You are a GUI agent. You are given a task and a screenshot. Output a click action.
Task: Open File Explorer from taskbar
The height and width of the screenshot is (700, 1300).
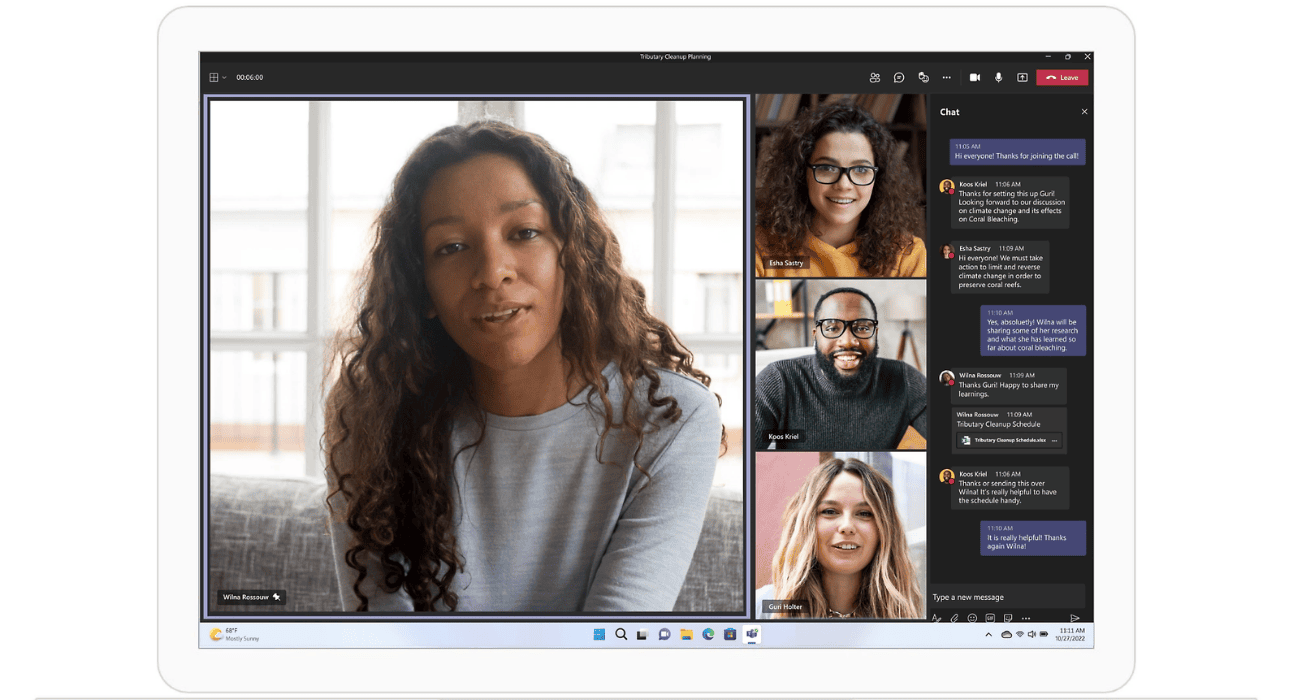pyautogui.click(x=686, y=634)
